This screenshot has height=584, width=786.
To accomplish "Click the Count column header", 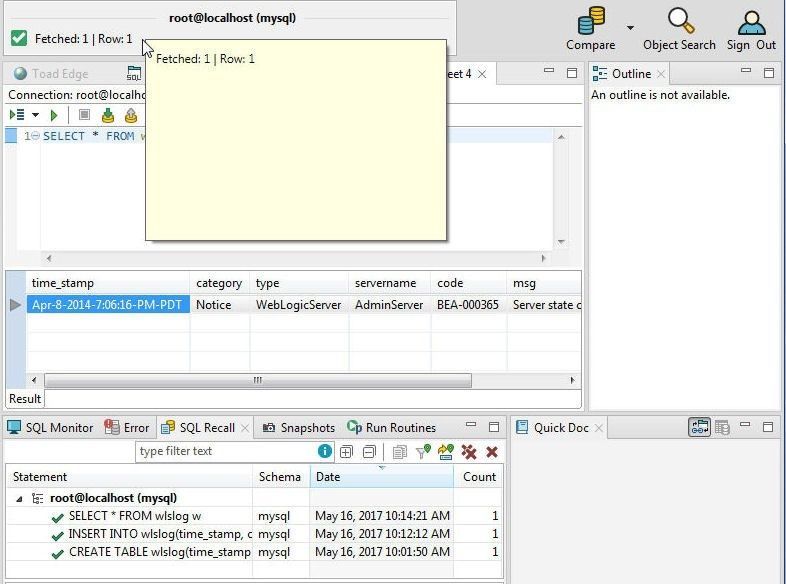I will (x=479, y=477).
